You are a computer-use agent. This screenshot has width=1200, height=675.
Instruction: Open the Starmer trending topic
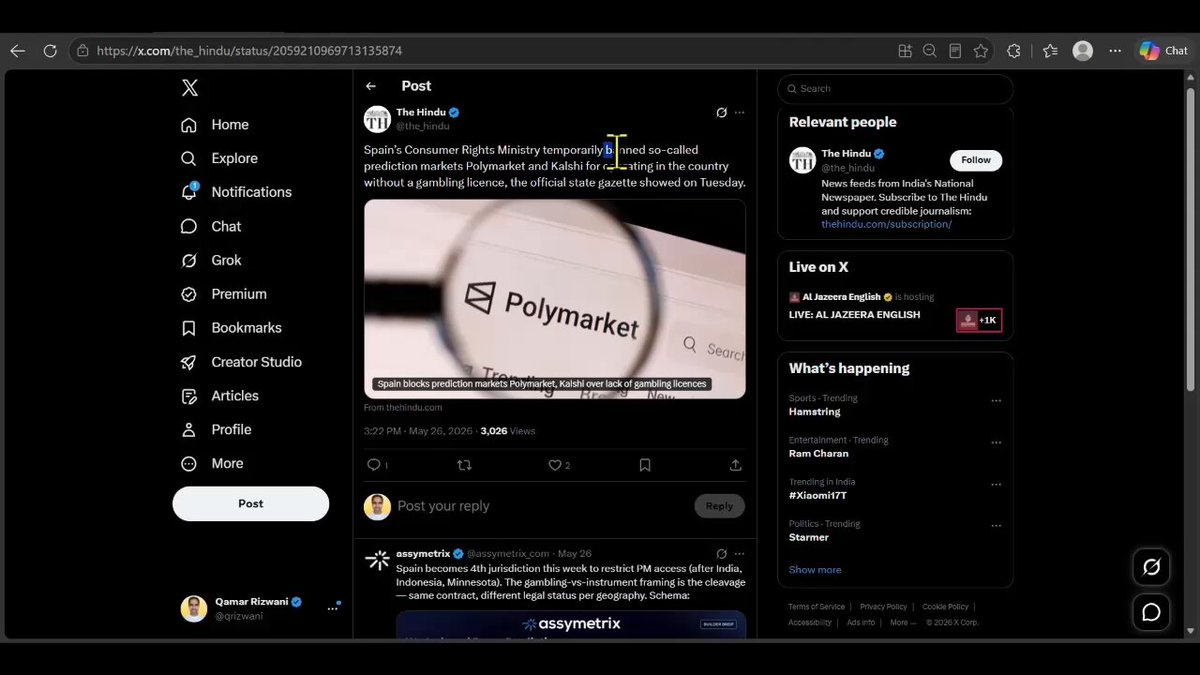pyautogui.click(x=809, y=538)
